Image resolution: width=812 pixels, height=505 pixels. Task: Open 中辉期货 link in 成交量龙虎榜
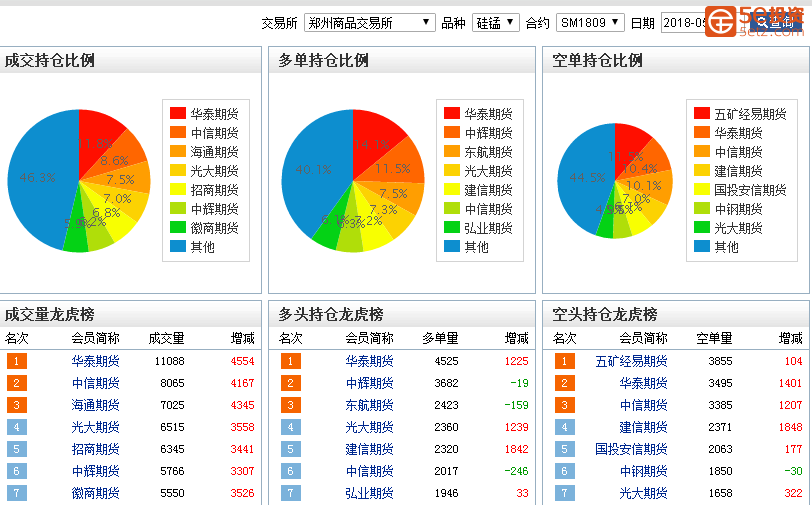pyautogui.click(x=95, y=471)
